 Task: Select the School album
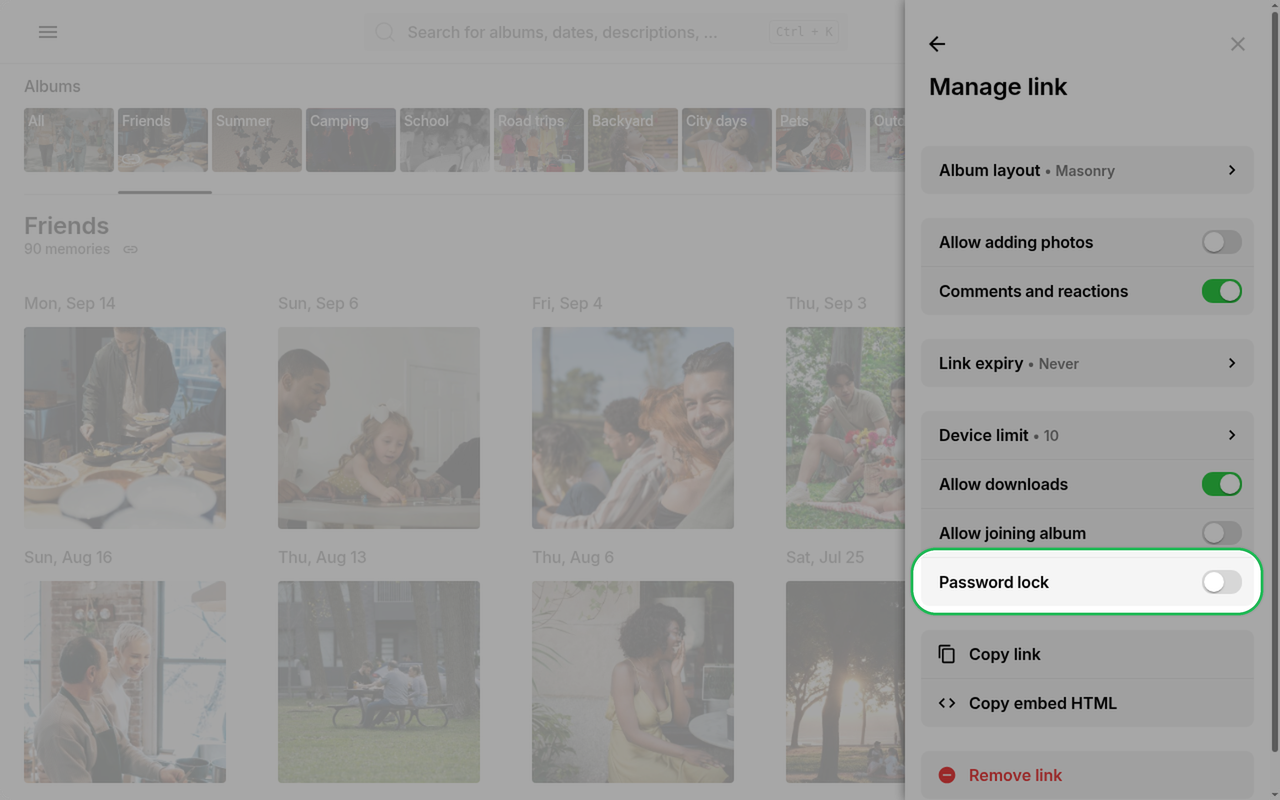click(445, 140)
